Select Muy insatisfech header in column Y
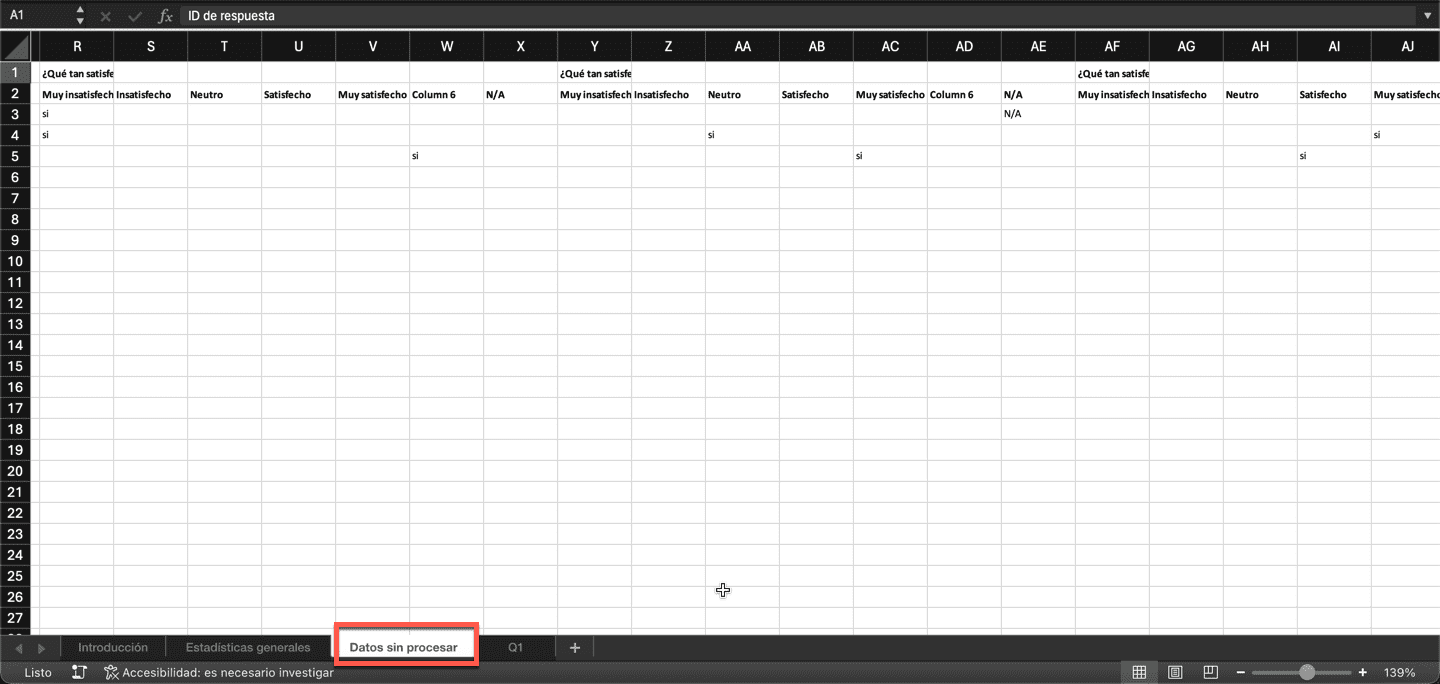 595,94
